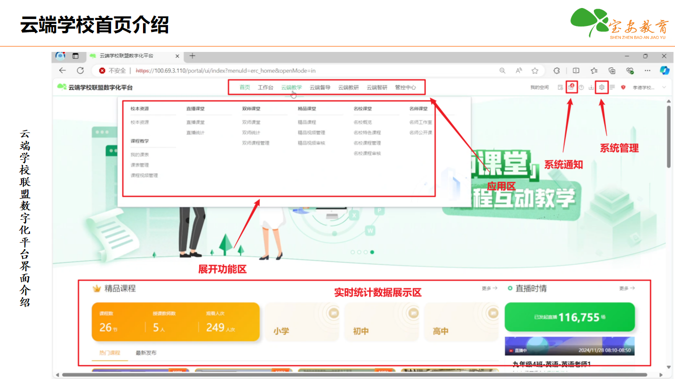Open 直播课堂 link under 直播课堂 heading

coord(195,122)
